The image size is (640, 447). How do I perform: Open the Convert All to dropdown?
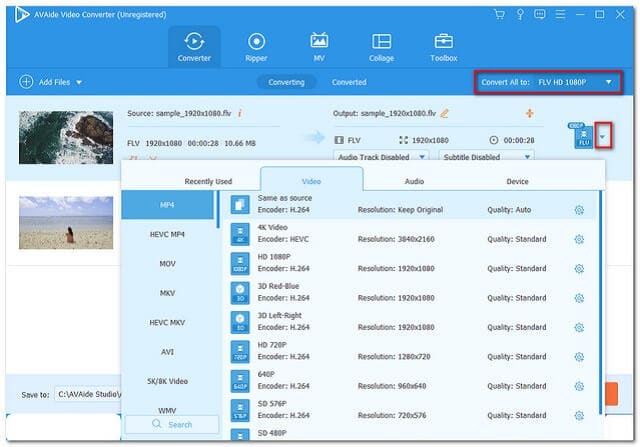(x=548, y=82)
